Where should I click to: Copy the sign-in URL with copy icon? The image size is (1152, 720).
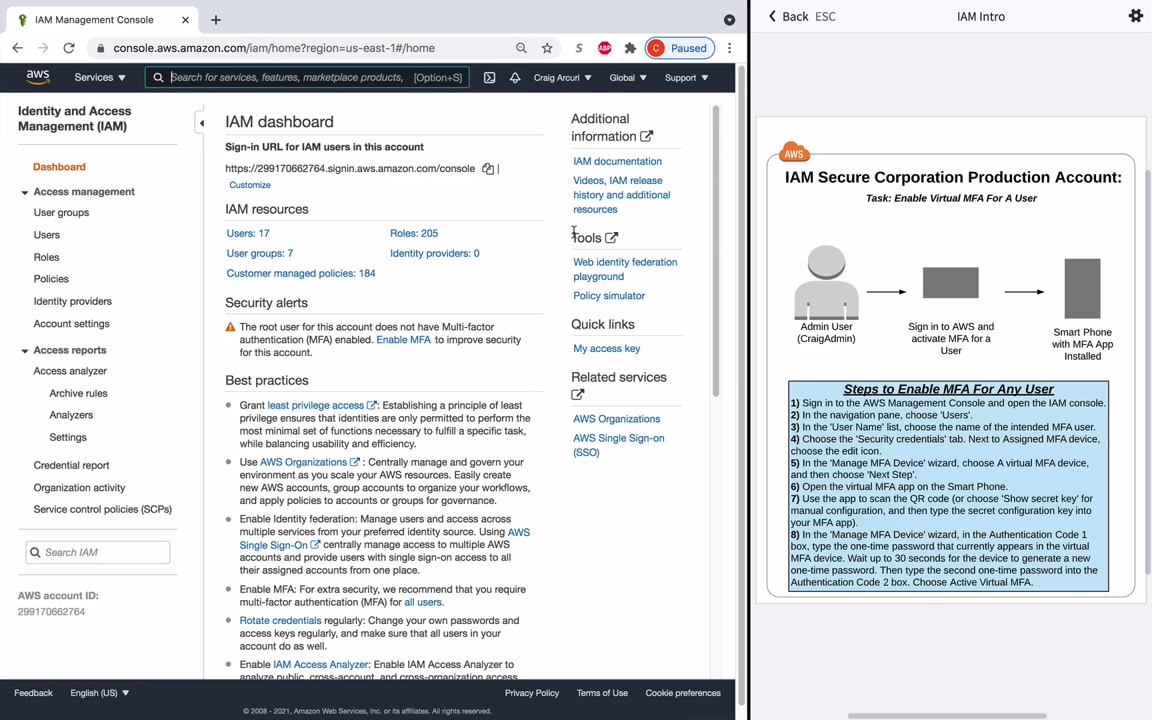[x=488, y=169]
